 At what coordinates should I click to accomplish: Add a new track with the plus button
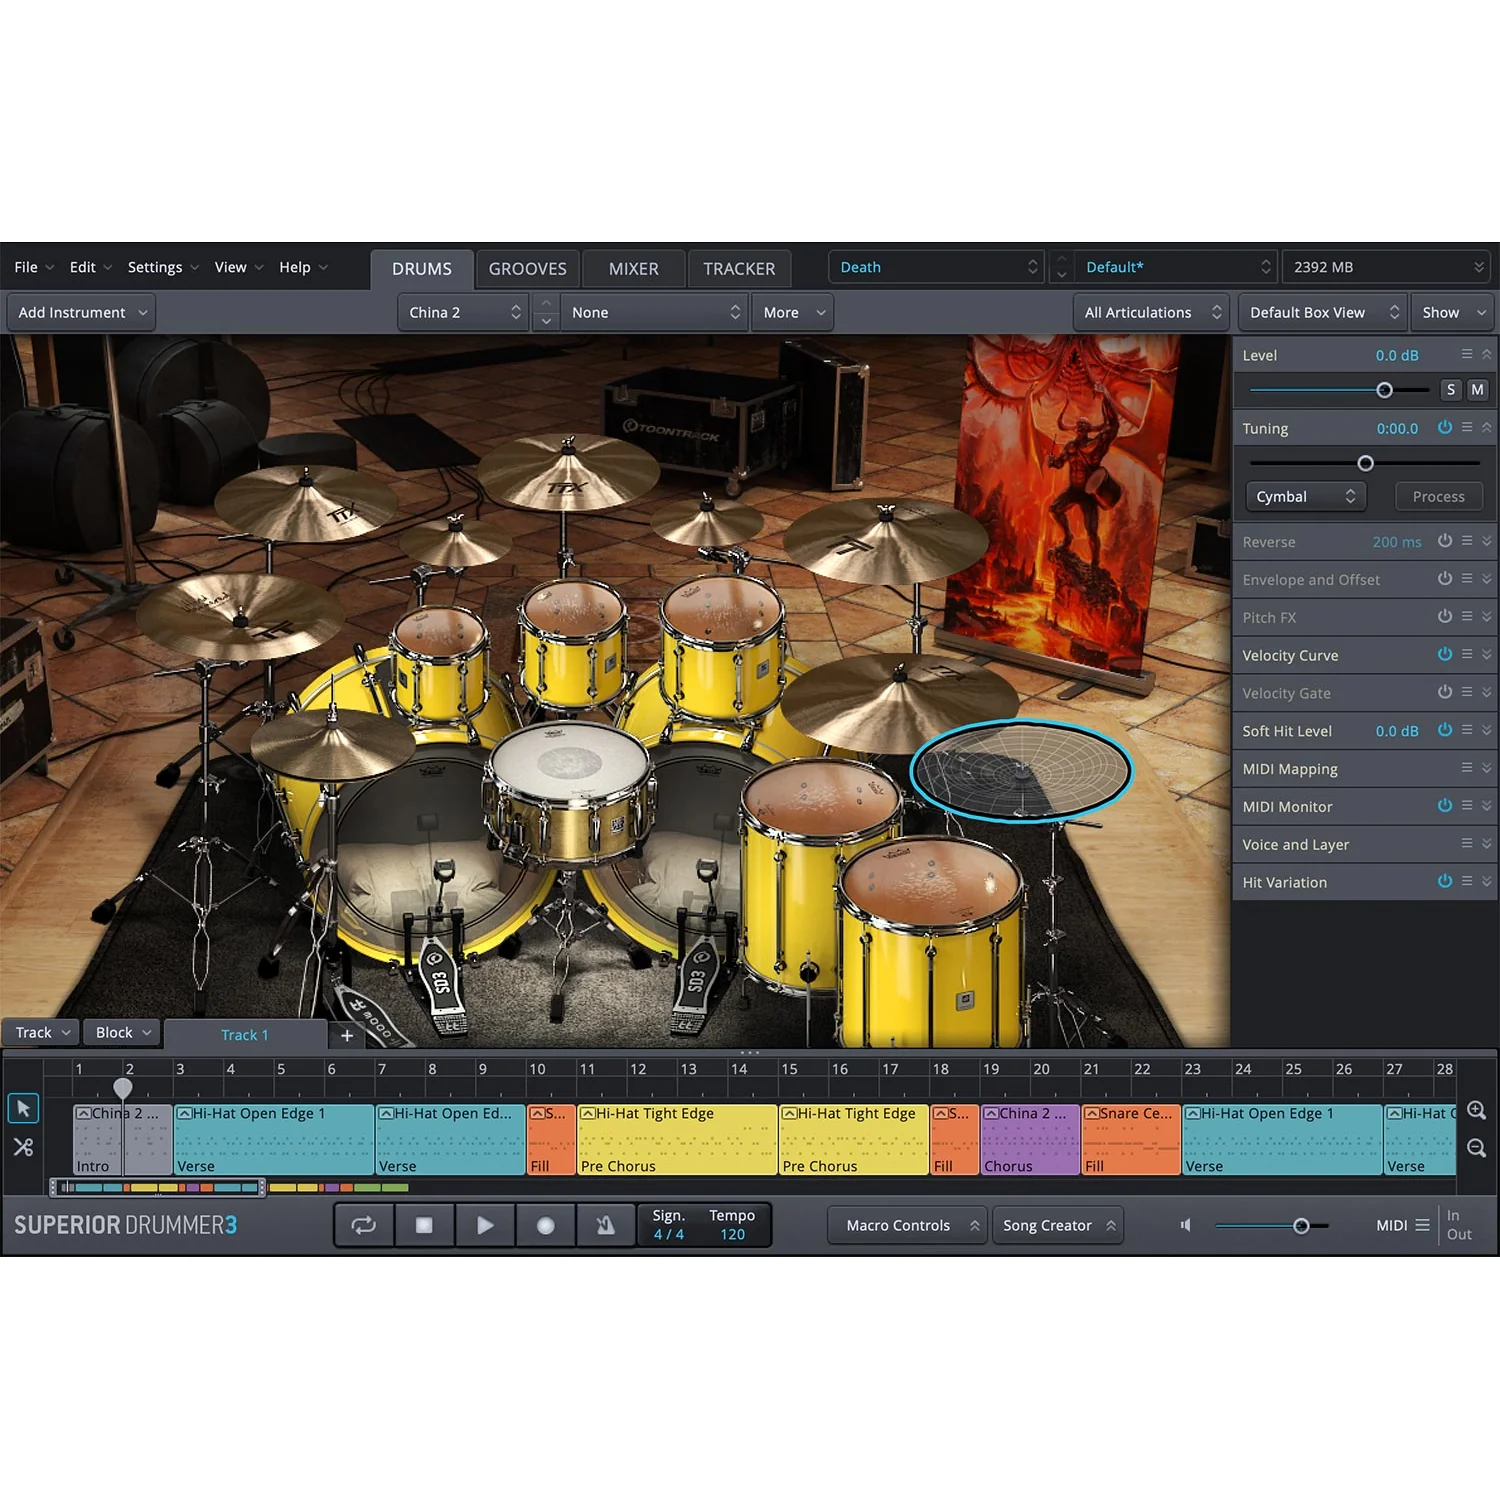[347, 1035]
